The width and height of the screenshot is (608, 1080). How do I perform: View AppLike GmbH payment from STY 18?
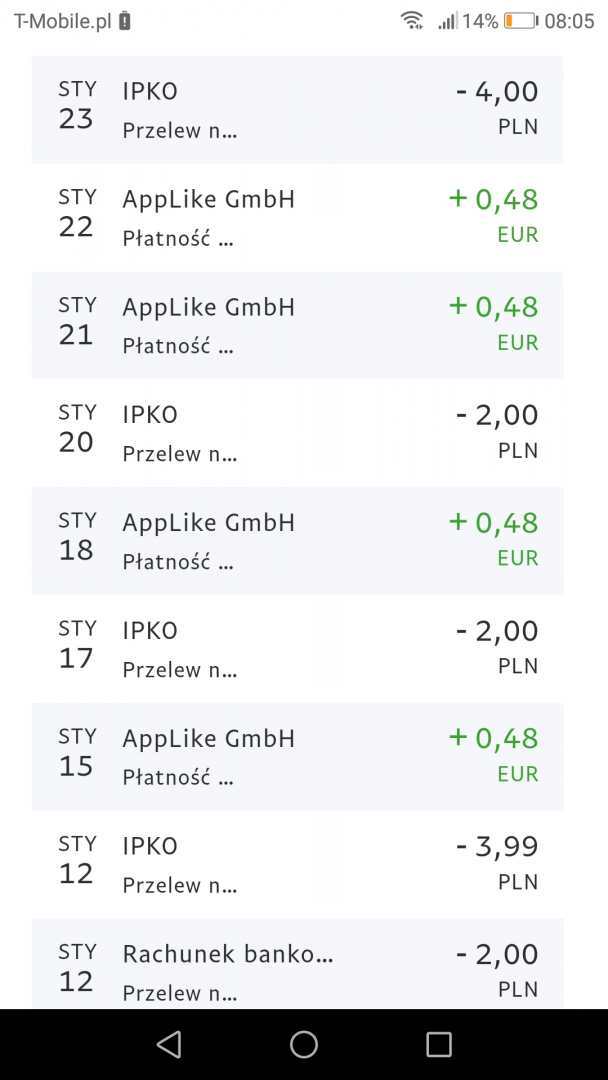click(x=297, y=541)
